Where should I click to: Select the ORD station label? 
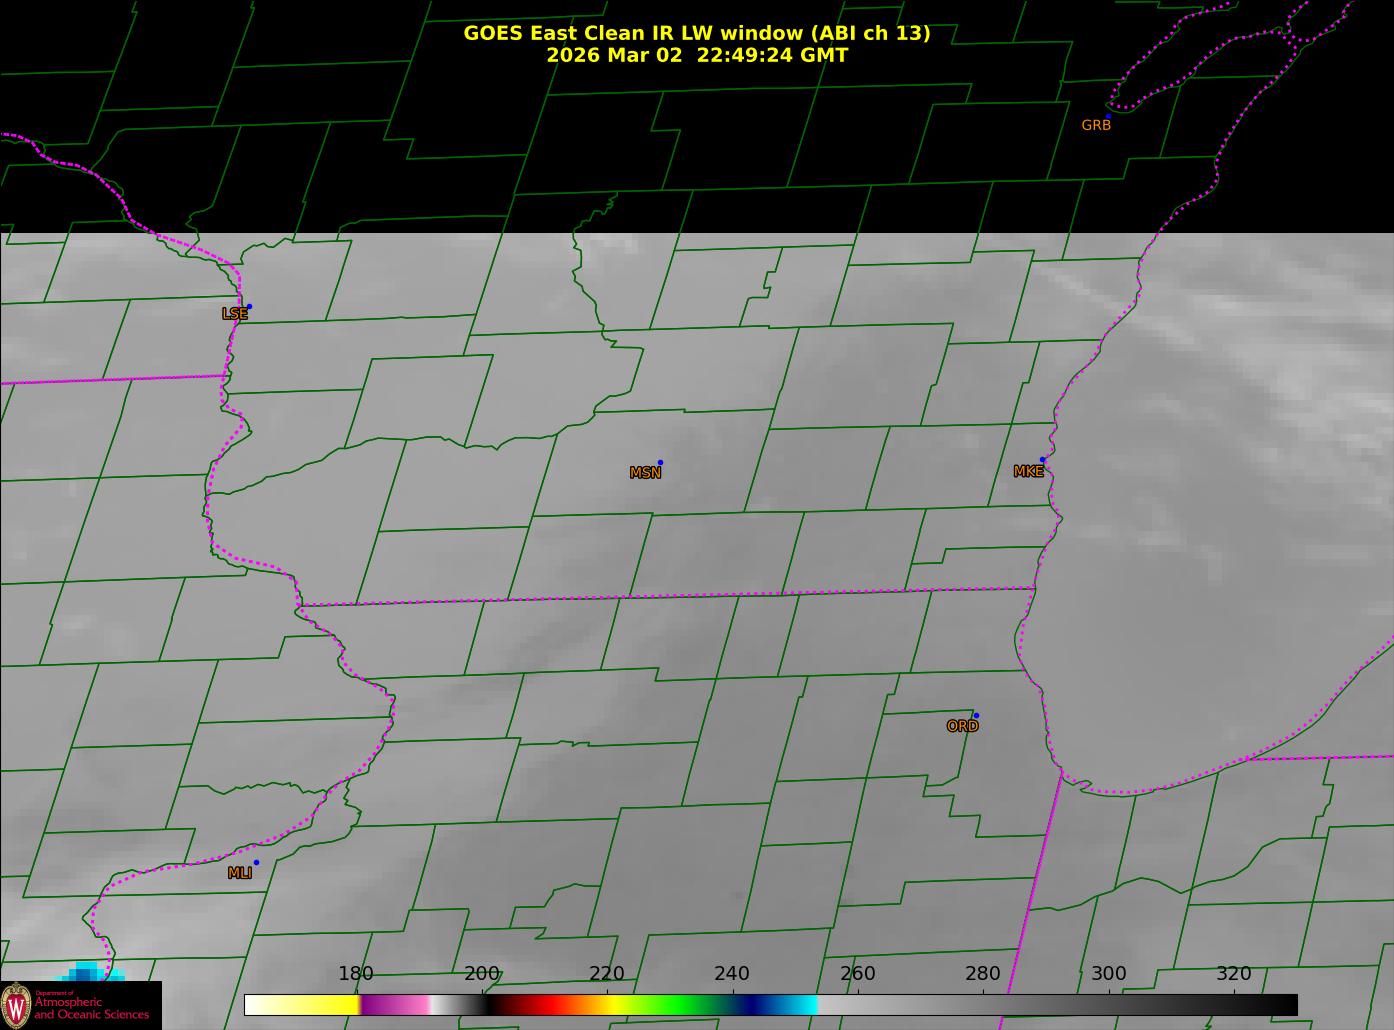[962, 727]
